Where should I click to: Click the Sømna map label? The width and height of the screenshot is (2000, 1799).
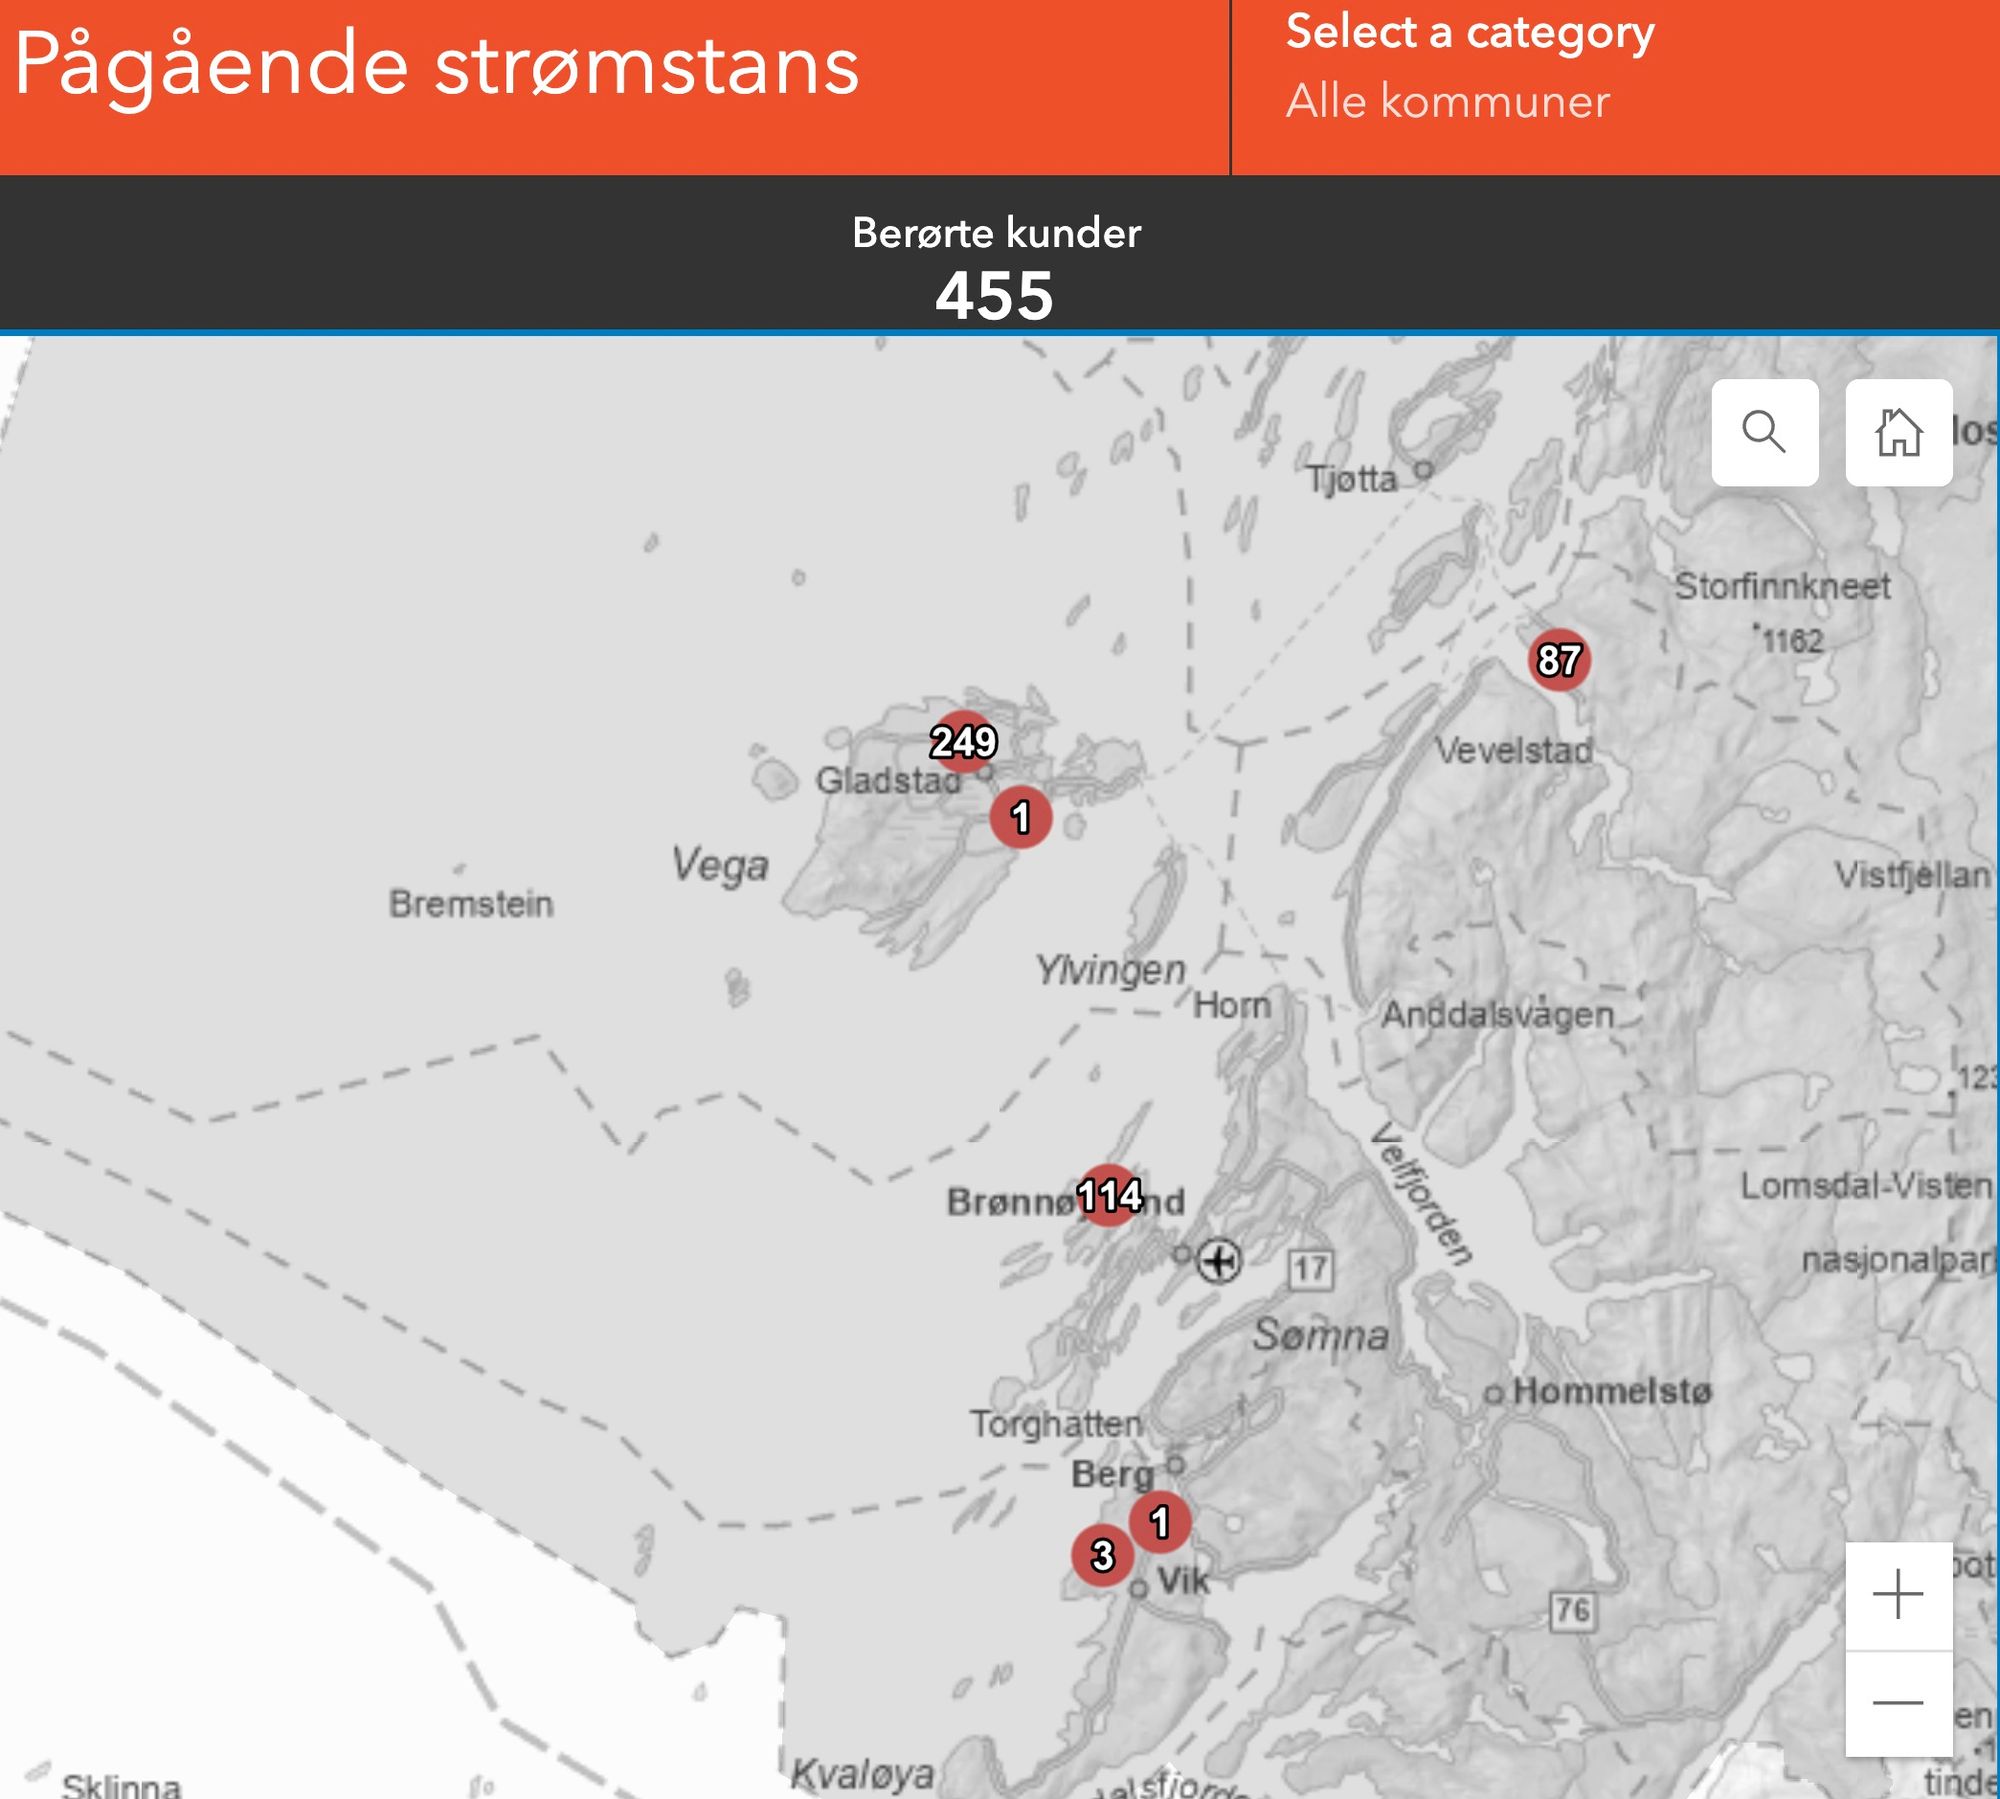pos(1320,1334)
